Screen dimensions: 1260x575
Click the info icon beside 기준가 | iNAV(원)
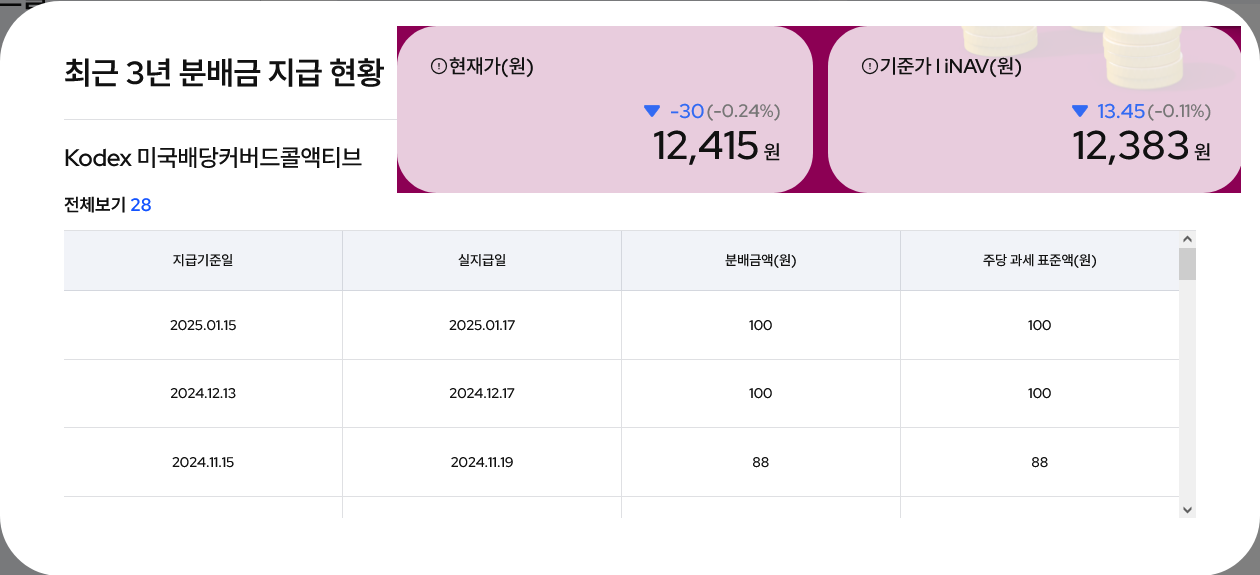869,67
